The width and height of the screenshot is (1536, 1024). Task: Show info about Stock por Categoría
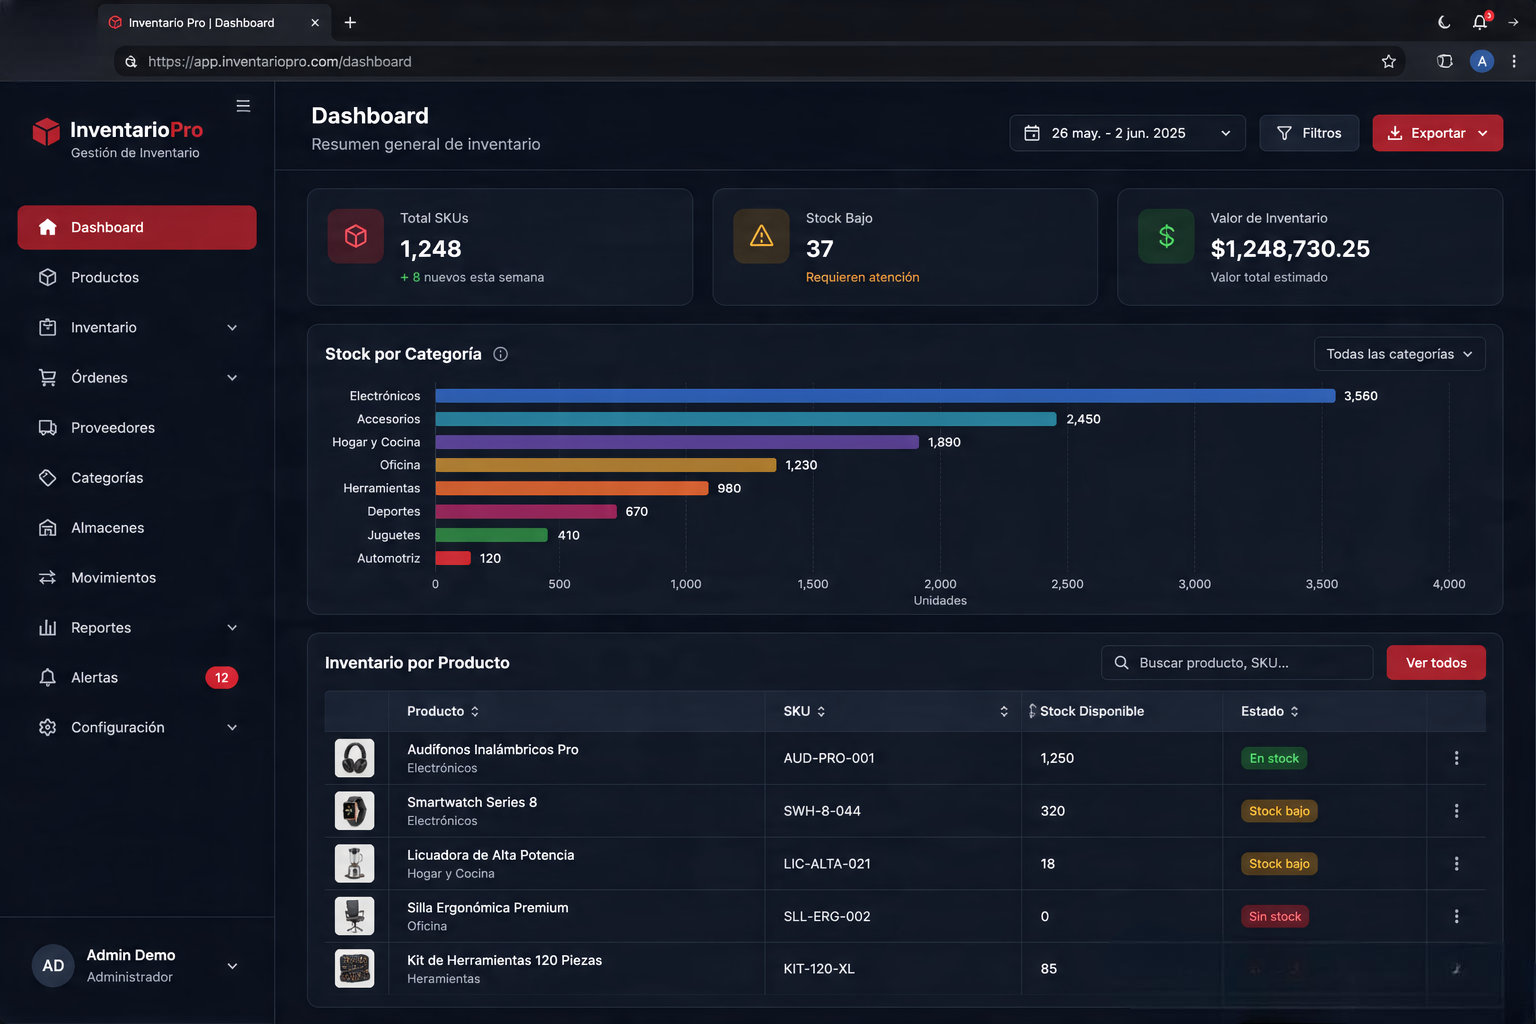(x=501, y=354)
